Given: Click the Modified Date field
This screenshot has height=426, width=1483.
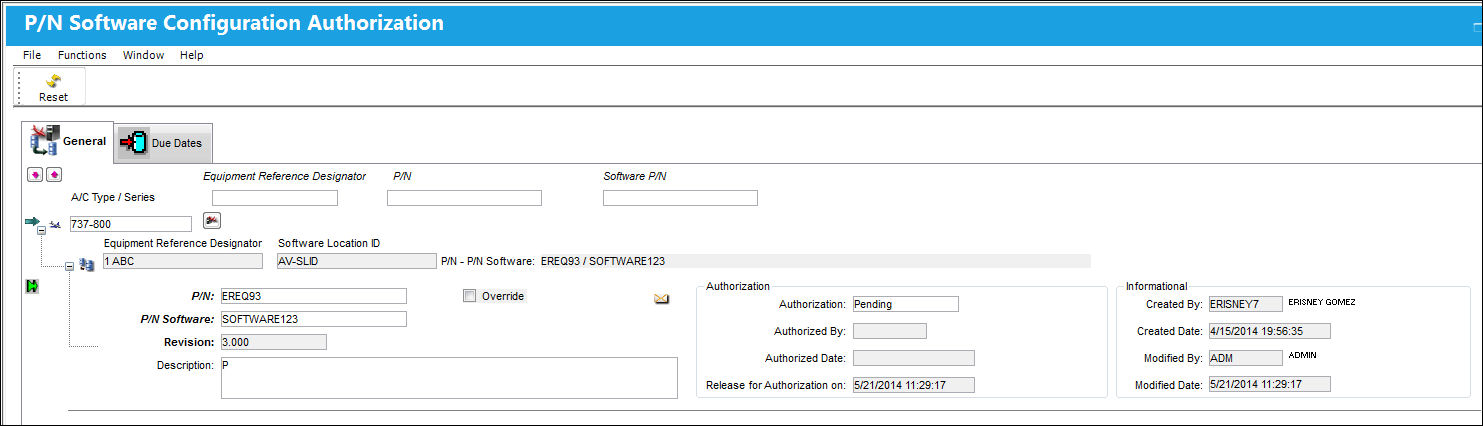Looking at the screenshot, I should [x=1270, y=384].
